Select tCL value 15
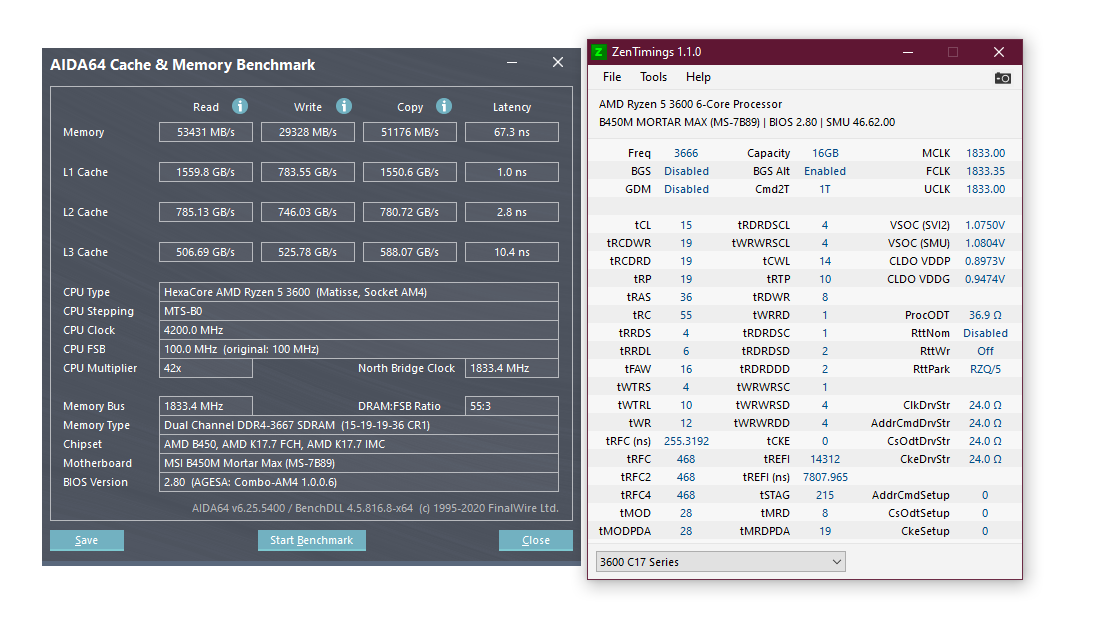The width and height of the screenshot is (1106, 629). click(x=686, y=225)
